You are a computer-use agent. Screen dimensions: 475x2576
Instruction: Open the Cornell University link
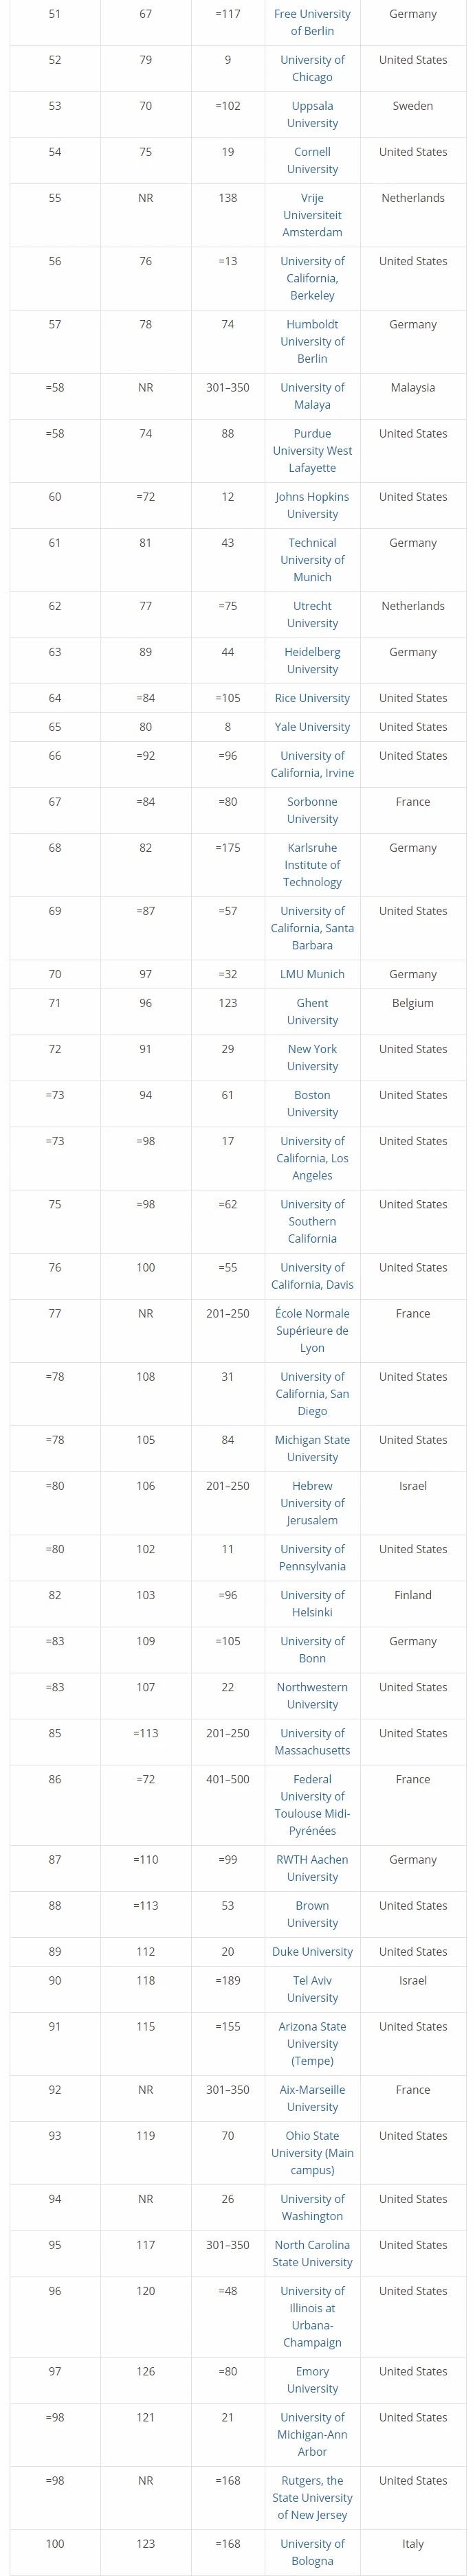click(312, 160)
